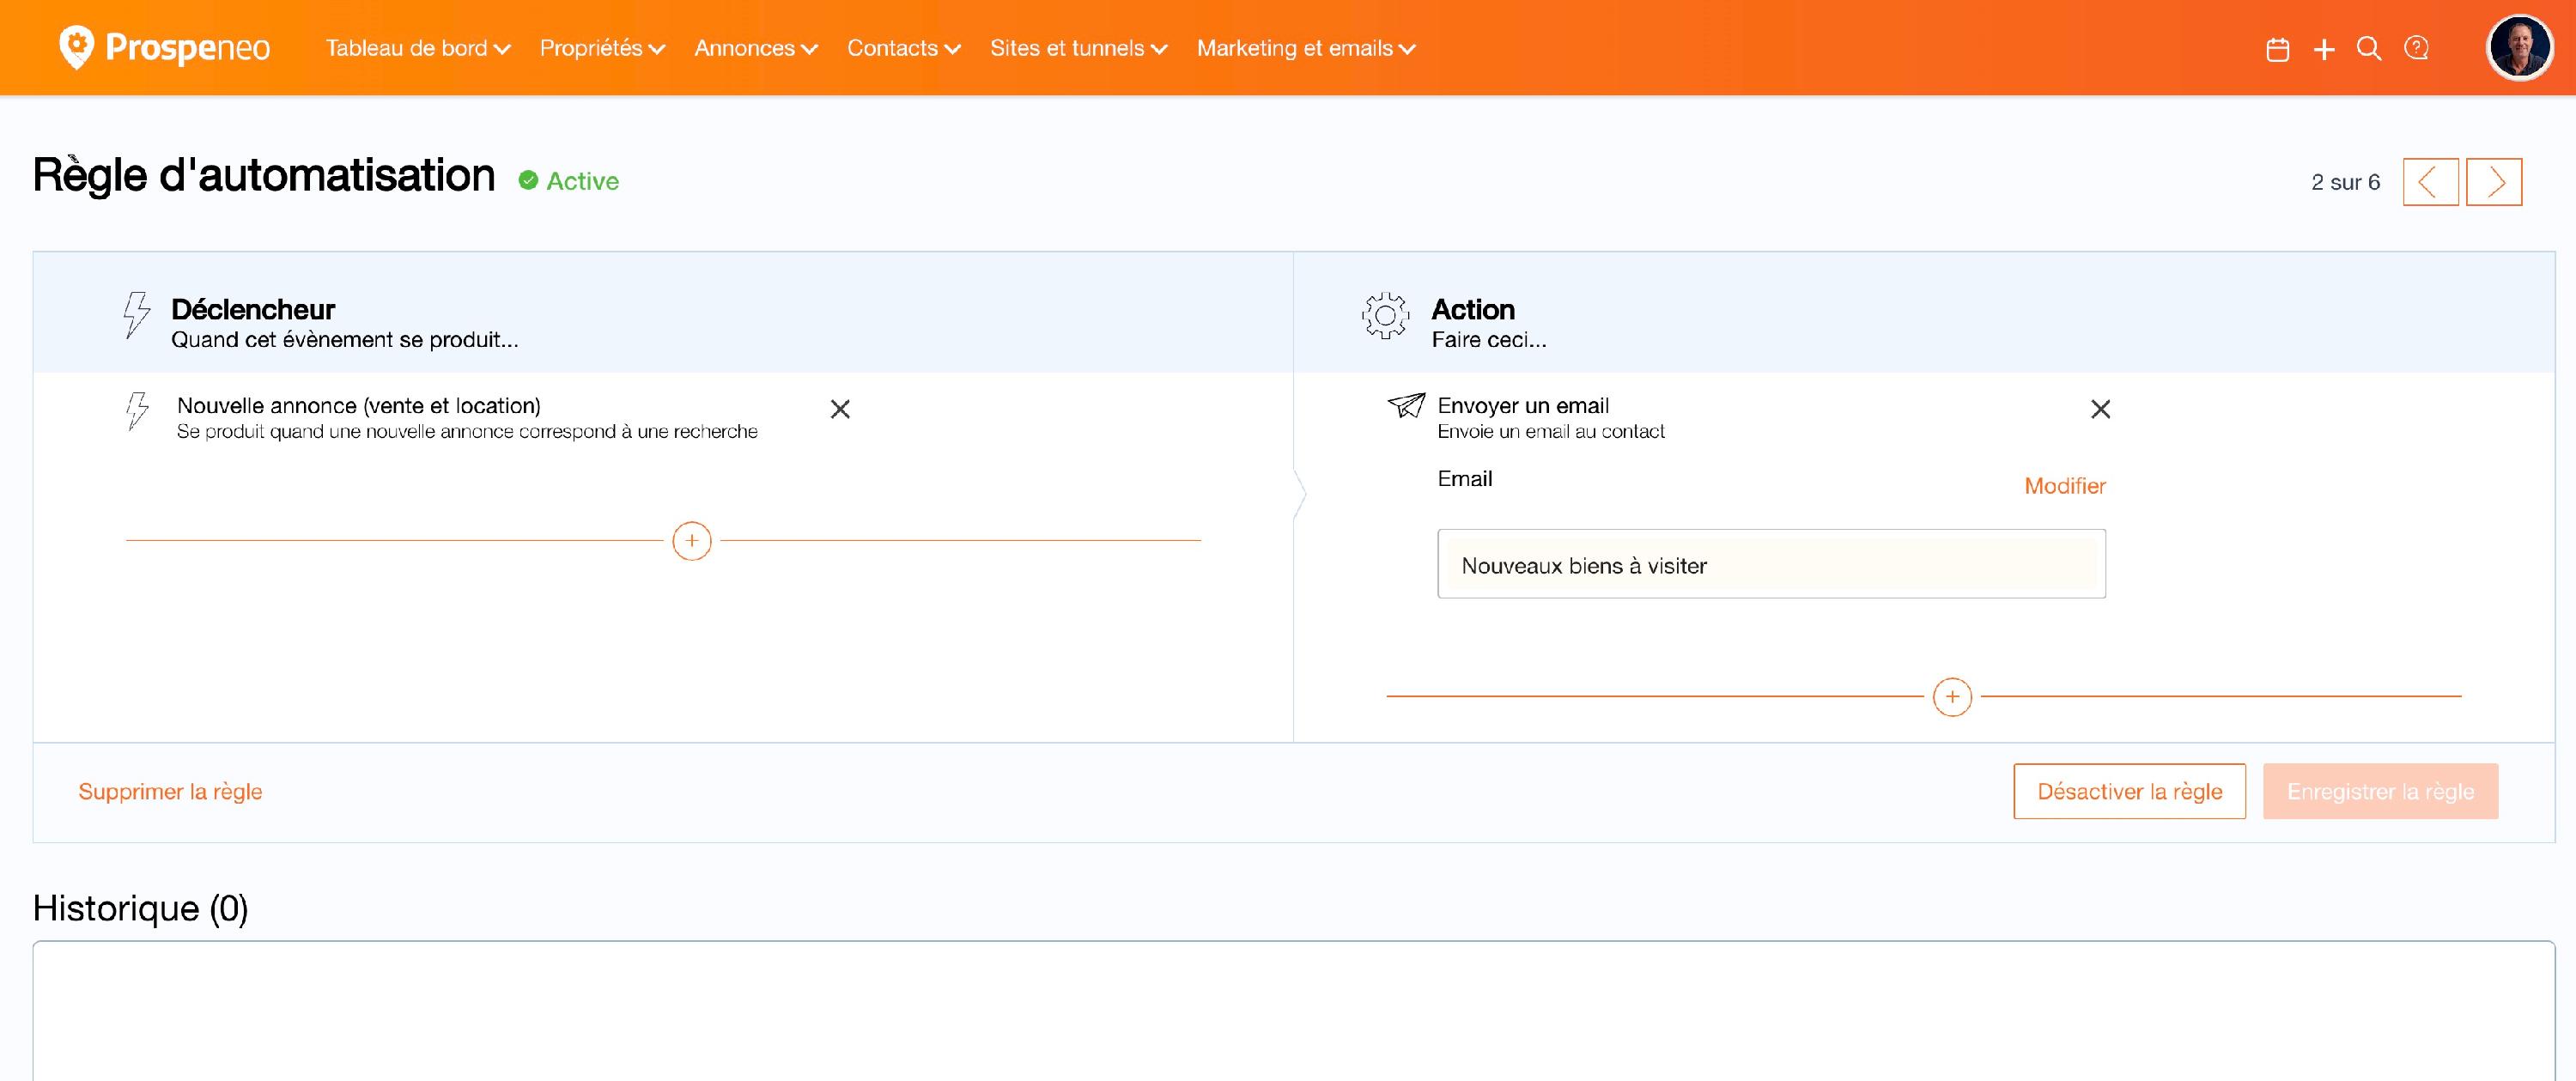The height and width of the screenshot is (1081, 2576).
Task: Open the search magnifier icon
Action: (2369, 48)
